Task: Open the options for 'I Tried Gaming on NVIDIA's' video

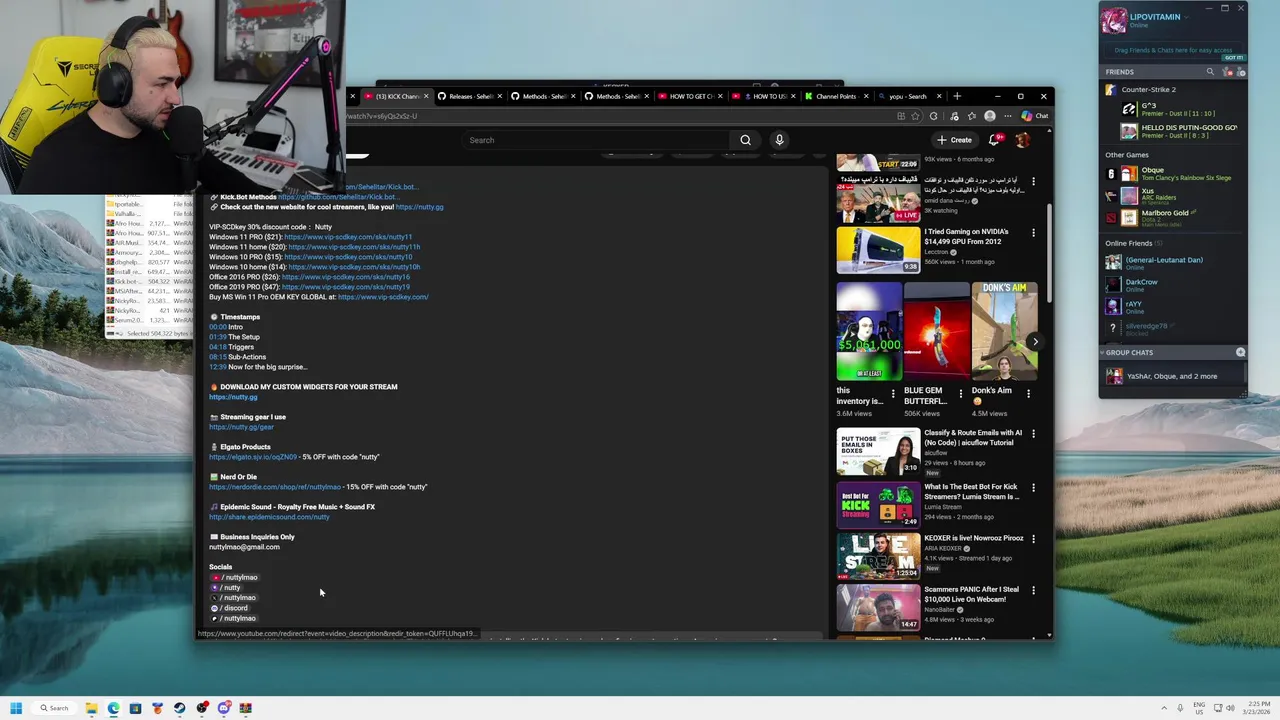Action: [x=1033, y=233]
